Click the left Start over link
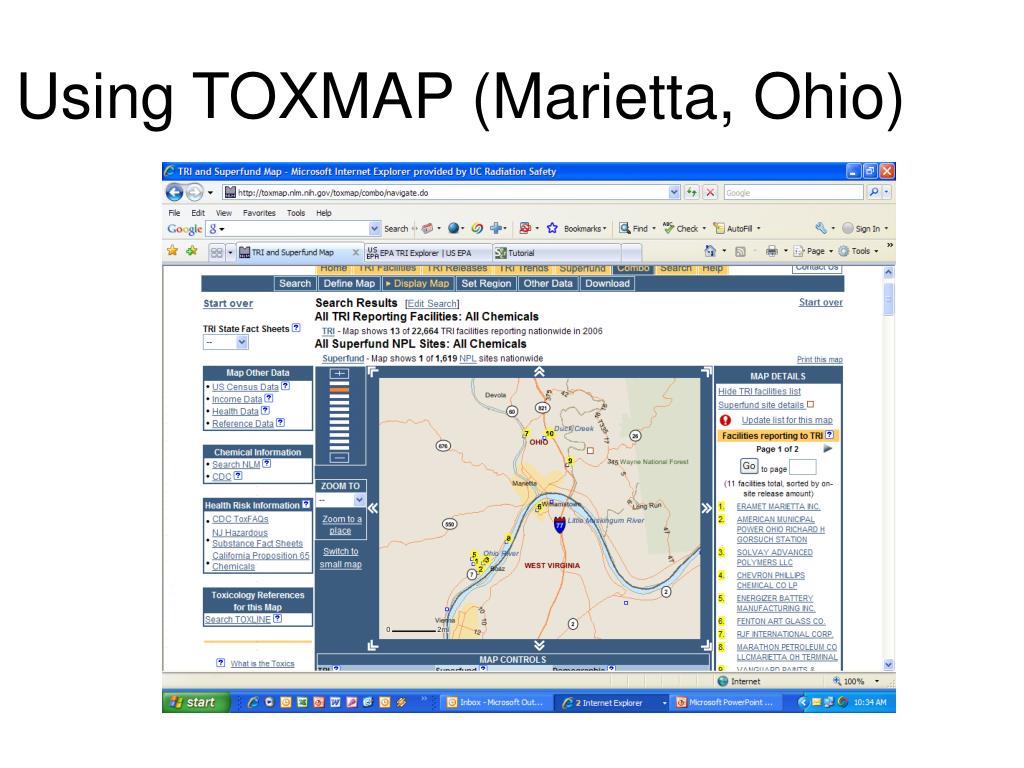 228,304
